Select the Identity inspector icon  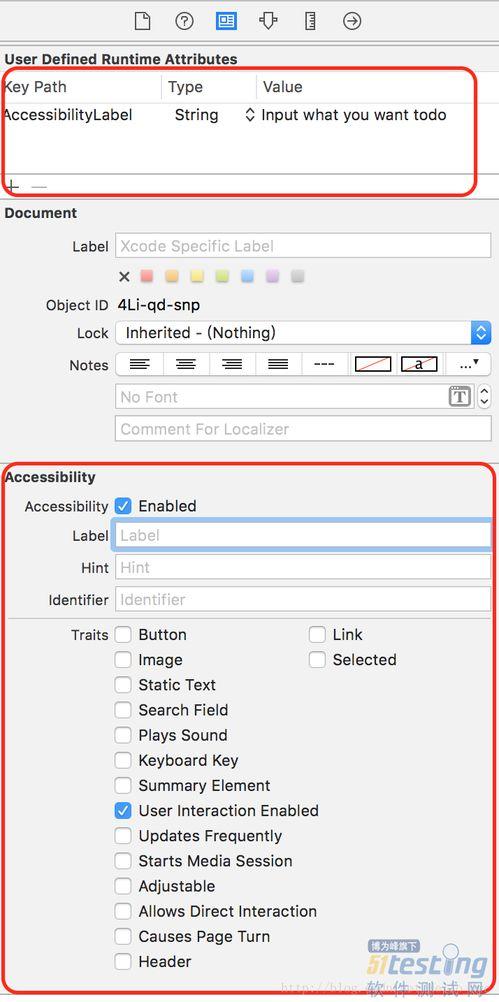pos(226,21)
